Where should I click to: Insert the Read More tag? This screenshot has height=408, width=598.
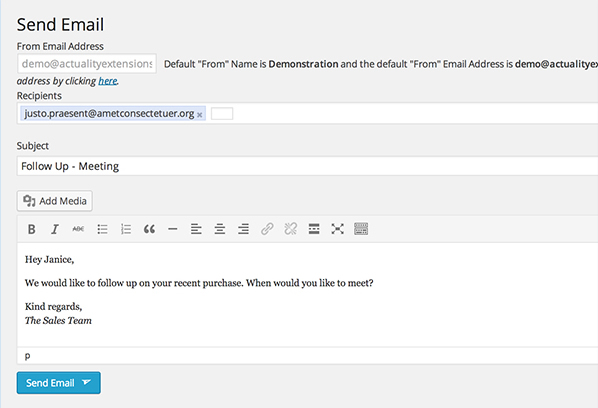click(314, 229)
